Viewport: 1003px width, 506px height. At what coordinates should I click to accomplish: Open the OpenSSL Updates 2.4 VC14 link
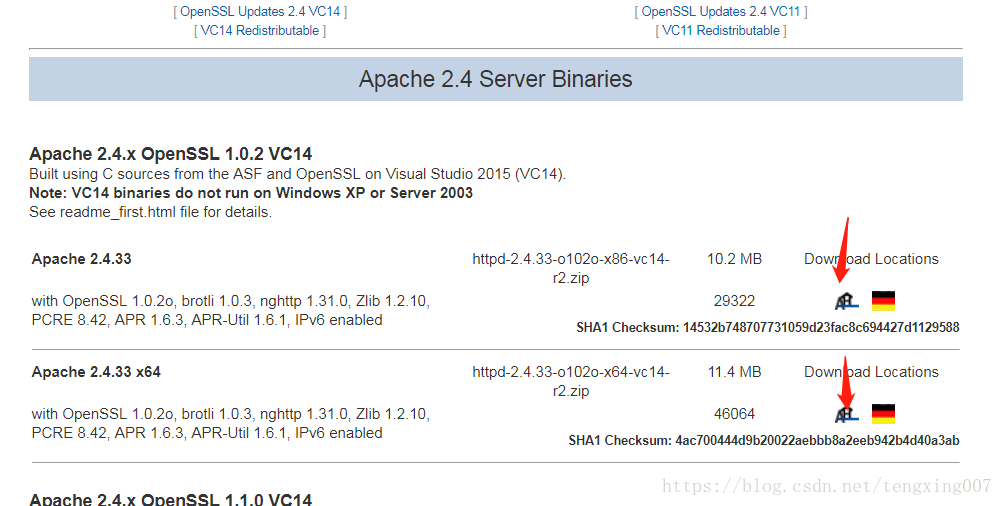point(260,12)
